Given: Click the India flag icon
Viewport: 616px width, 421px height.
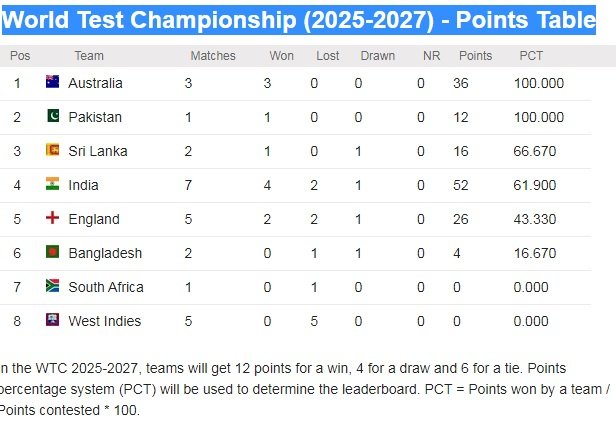Looking at the screenshot, I should pyautogui.click(x=52, y=184).
